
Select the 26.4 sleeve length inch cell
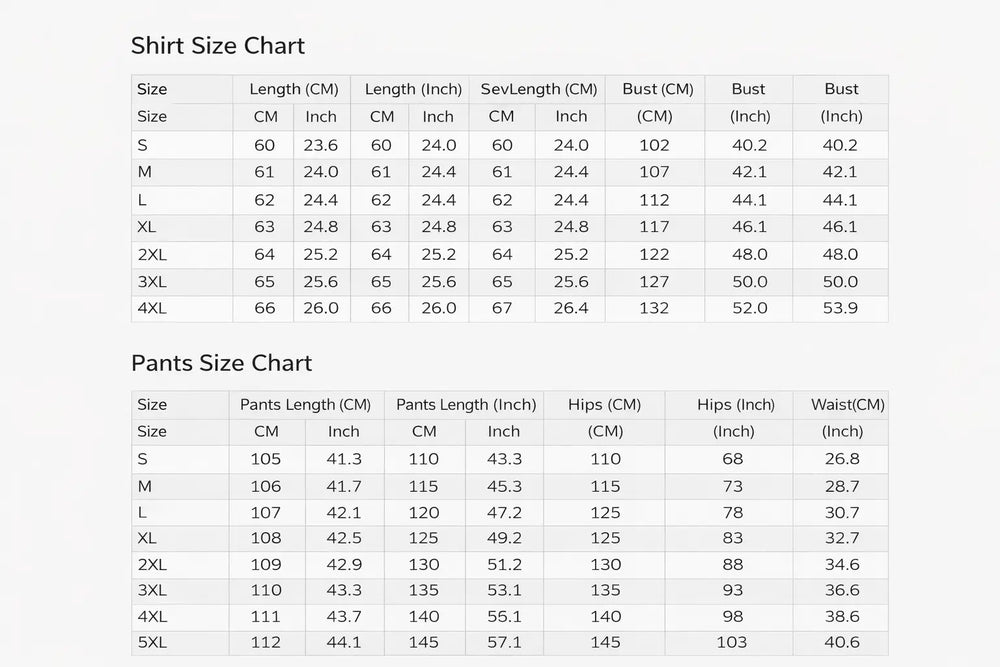pyautogui.click(x=571, y=308)
